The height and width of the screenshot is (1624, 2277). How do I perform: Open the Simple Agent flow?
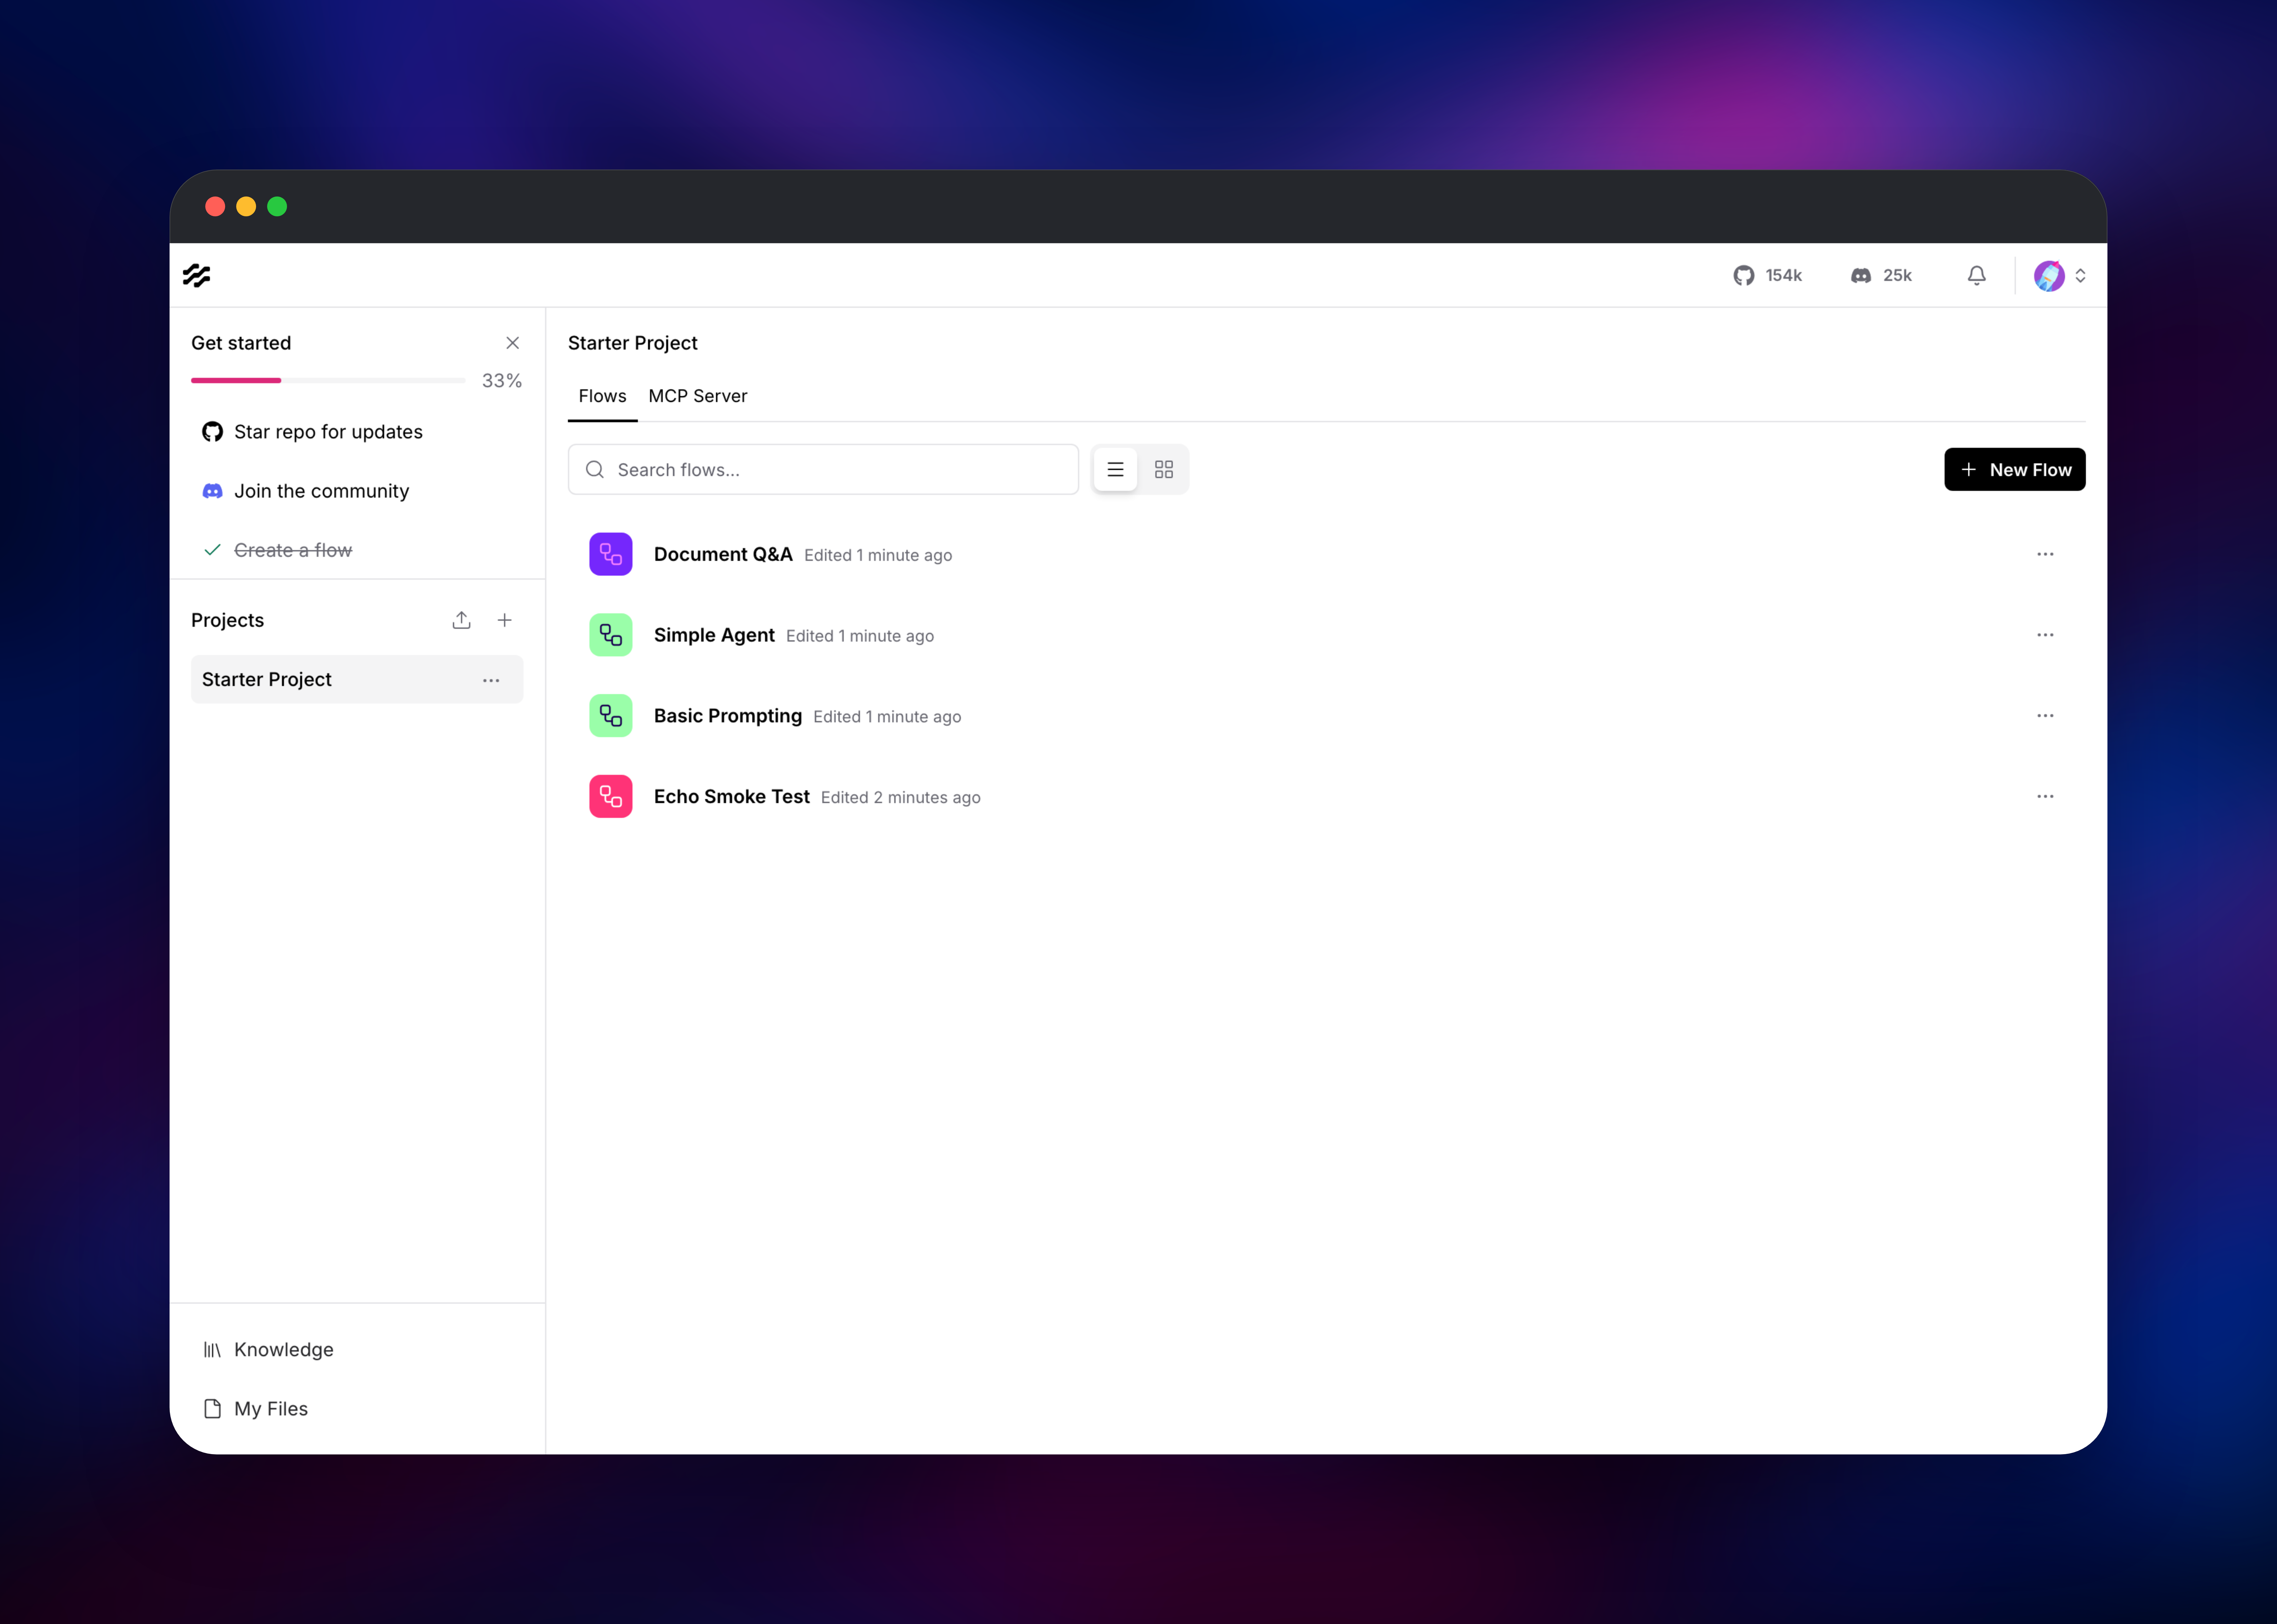pos(1327,635)
